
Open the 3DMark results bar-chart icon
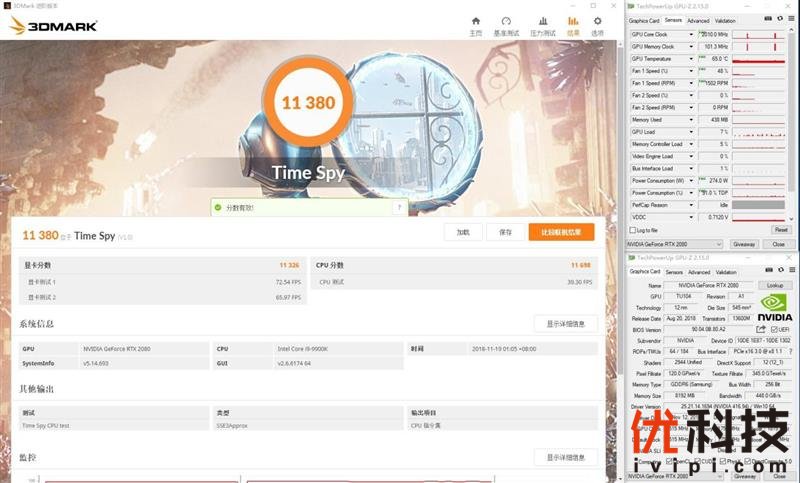coord(573,21)
